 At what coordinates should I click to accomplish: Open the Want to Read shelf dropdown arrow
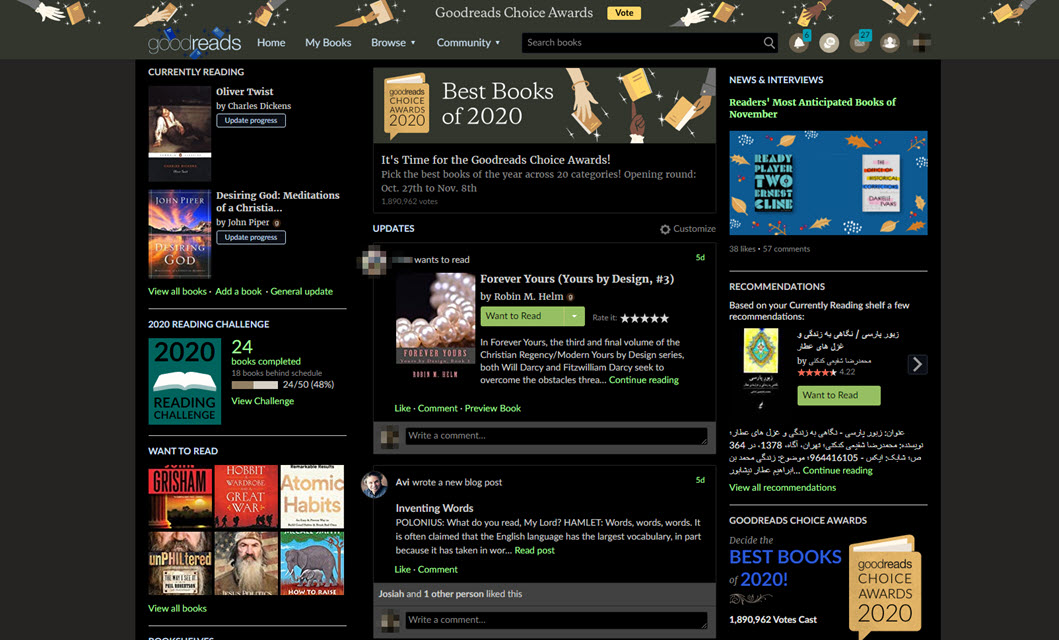click(574, 316)
